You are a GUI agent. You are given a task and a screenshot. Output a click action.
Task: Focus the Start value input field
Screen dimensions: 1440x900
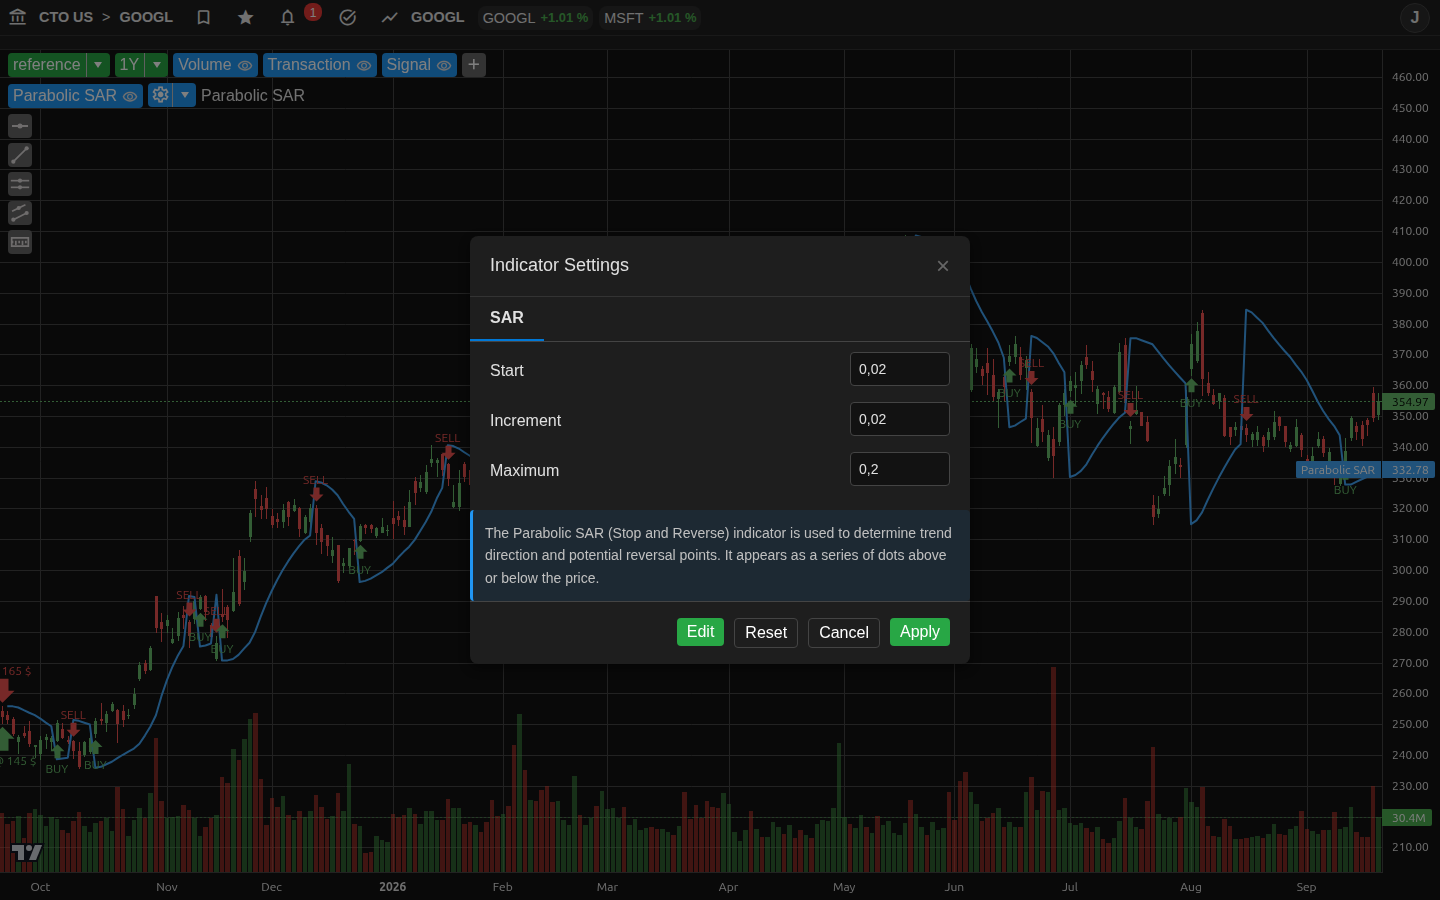pos(900,369)
